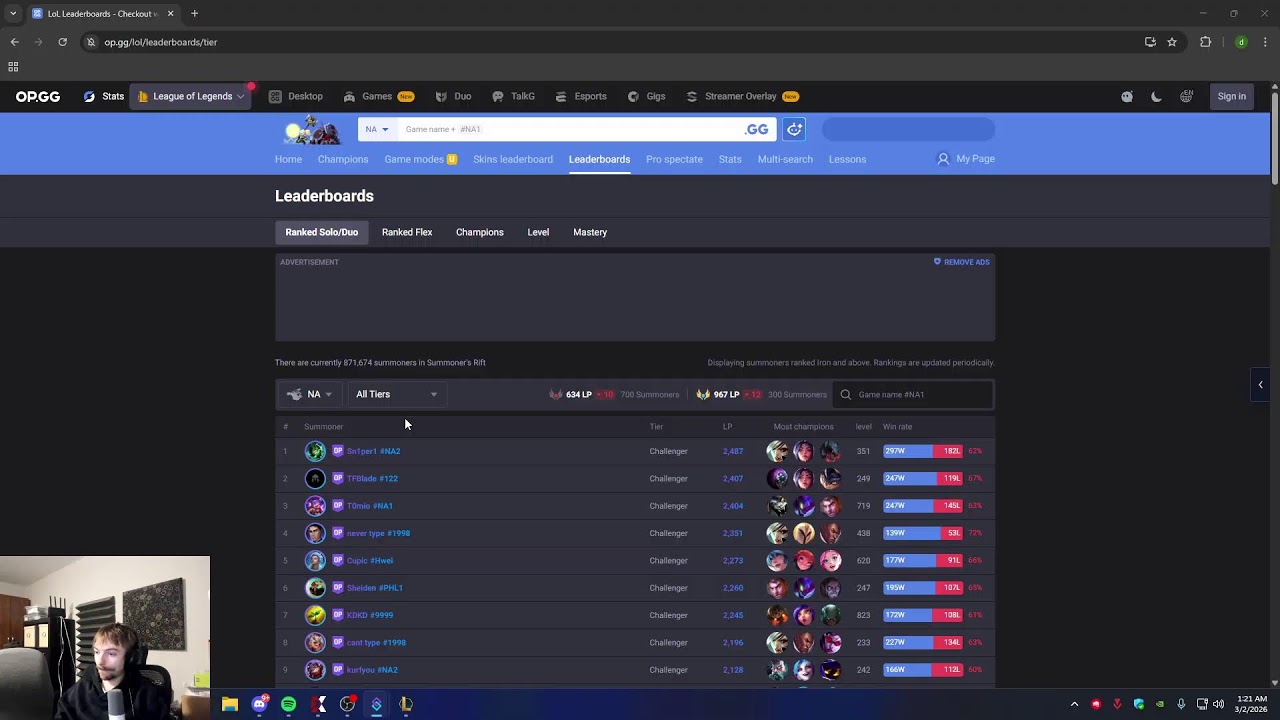This screenshot has height=720, width=1280.
Task: Bookmark this page with the star icon
Action: (1172, 42)
